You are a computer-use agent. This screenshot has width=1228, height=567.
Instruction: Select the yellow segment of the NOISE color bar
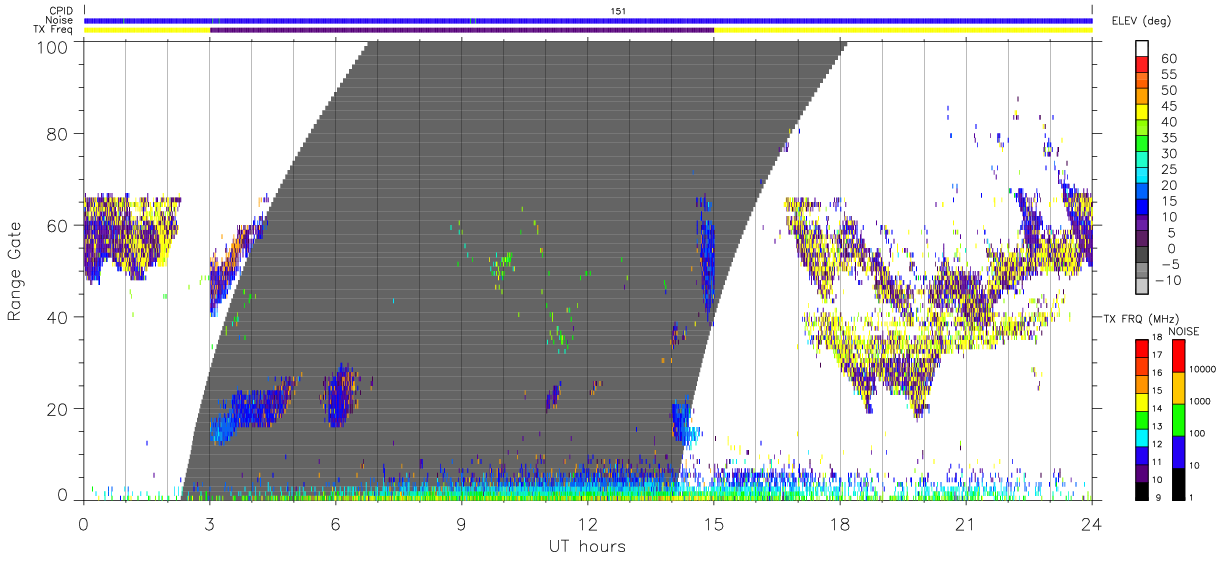pyautogui.click(x=1180, y=388)
